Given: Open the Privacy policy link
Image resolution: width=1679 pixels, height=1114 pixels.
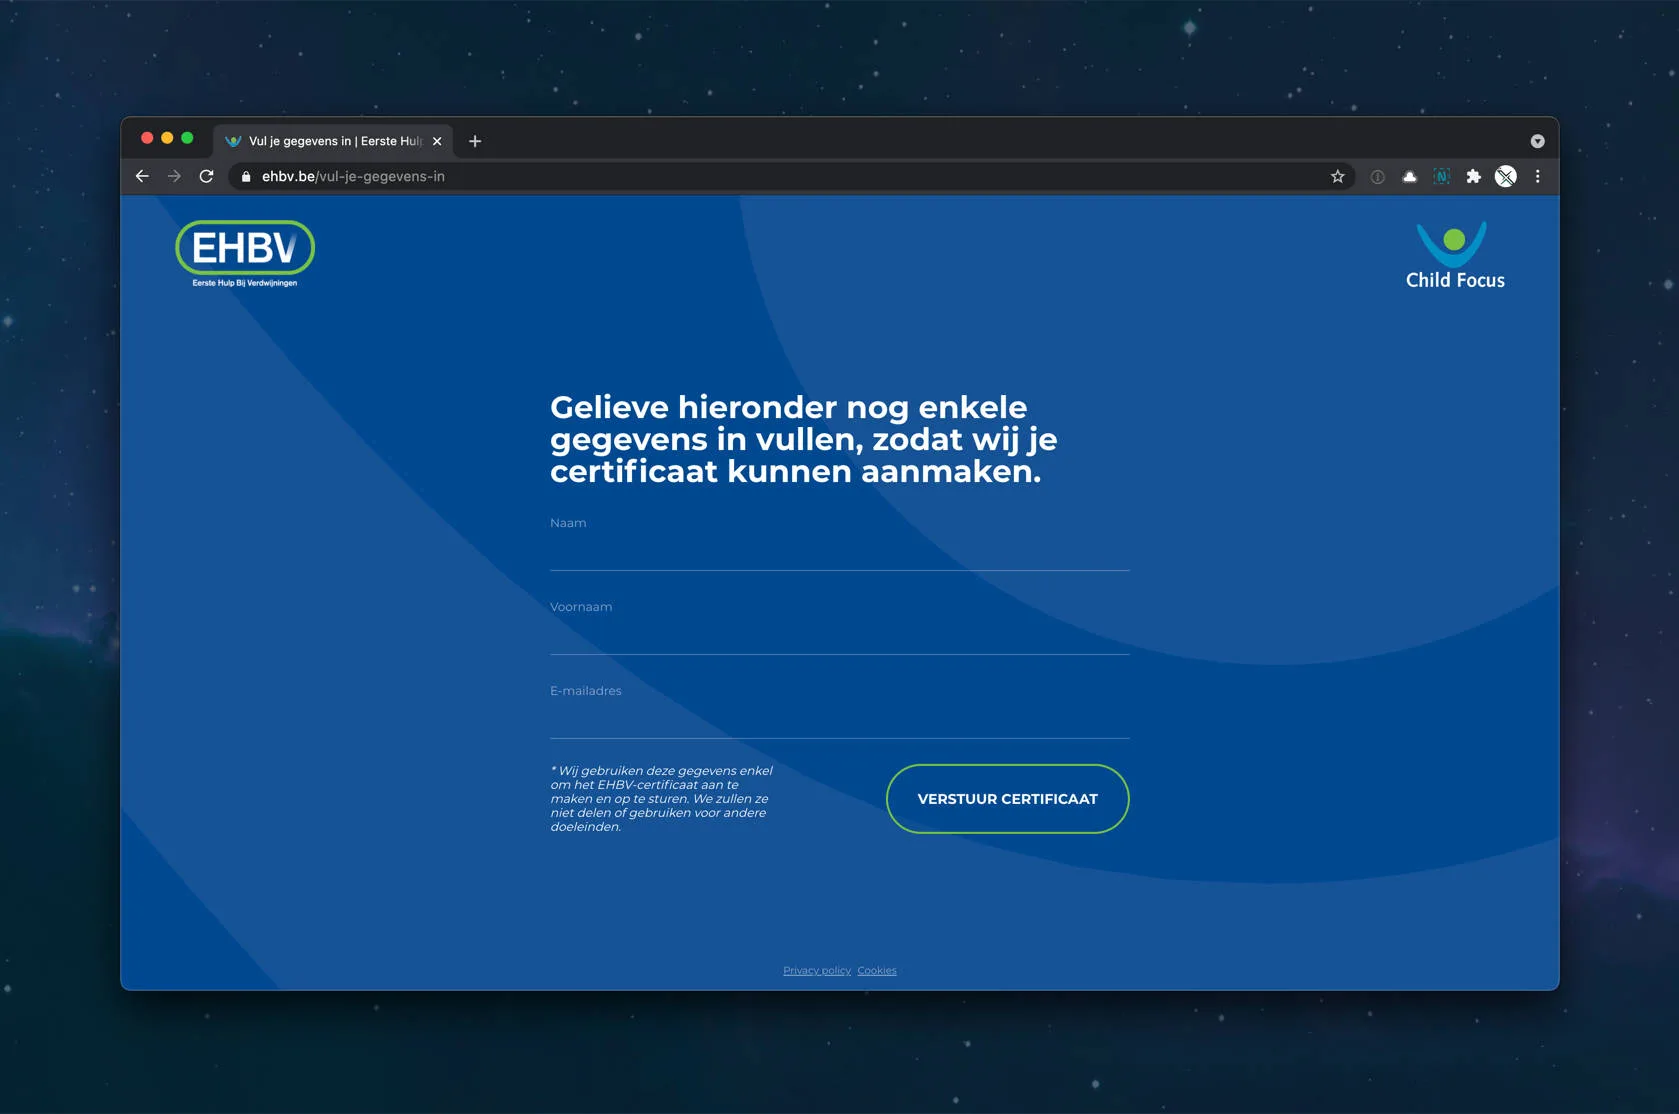Looking at the screenshot, I should (x=816, y=970).
